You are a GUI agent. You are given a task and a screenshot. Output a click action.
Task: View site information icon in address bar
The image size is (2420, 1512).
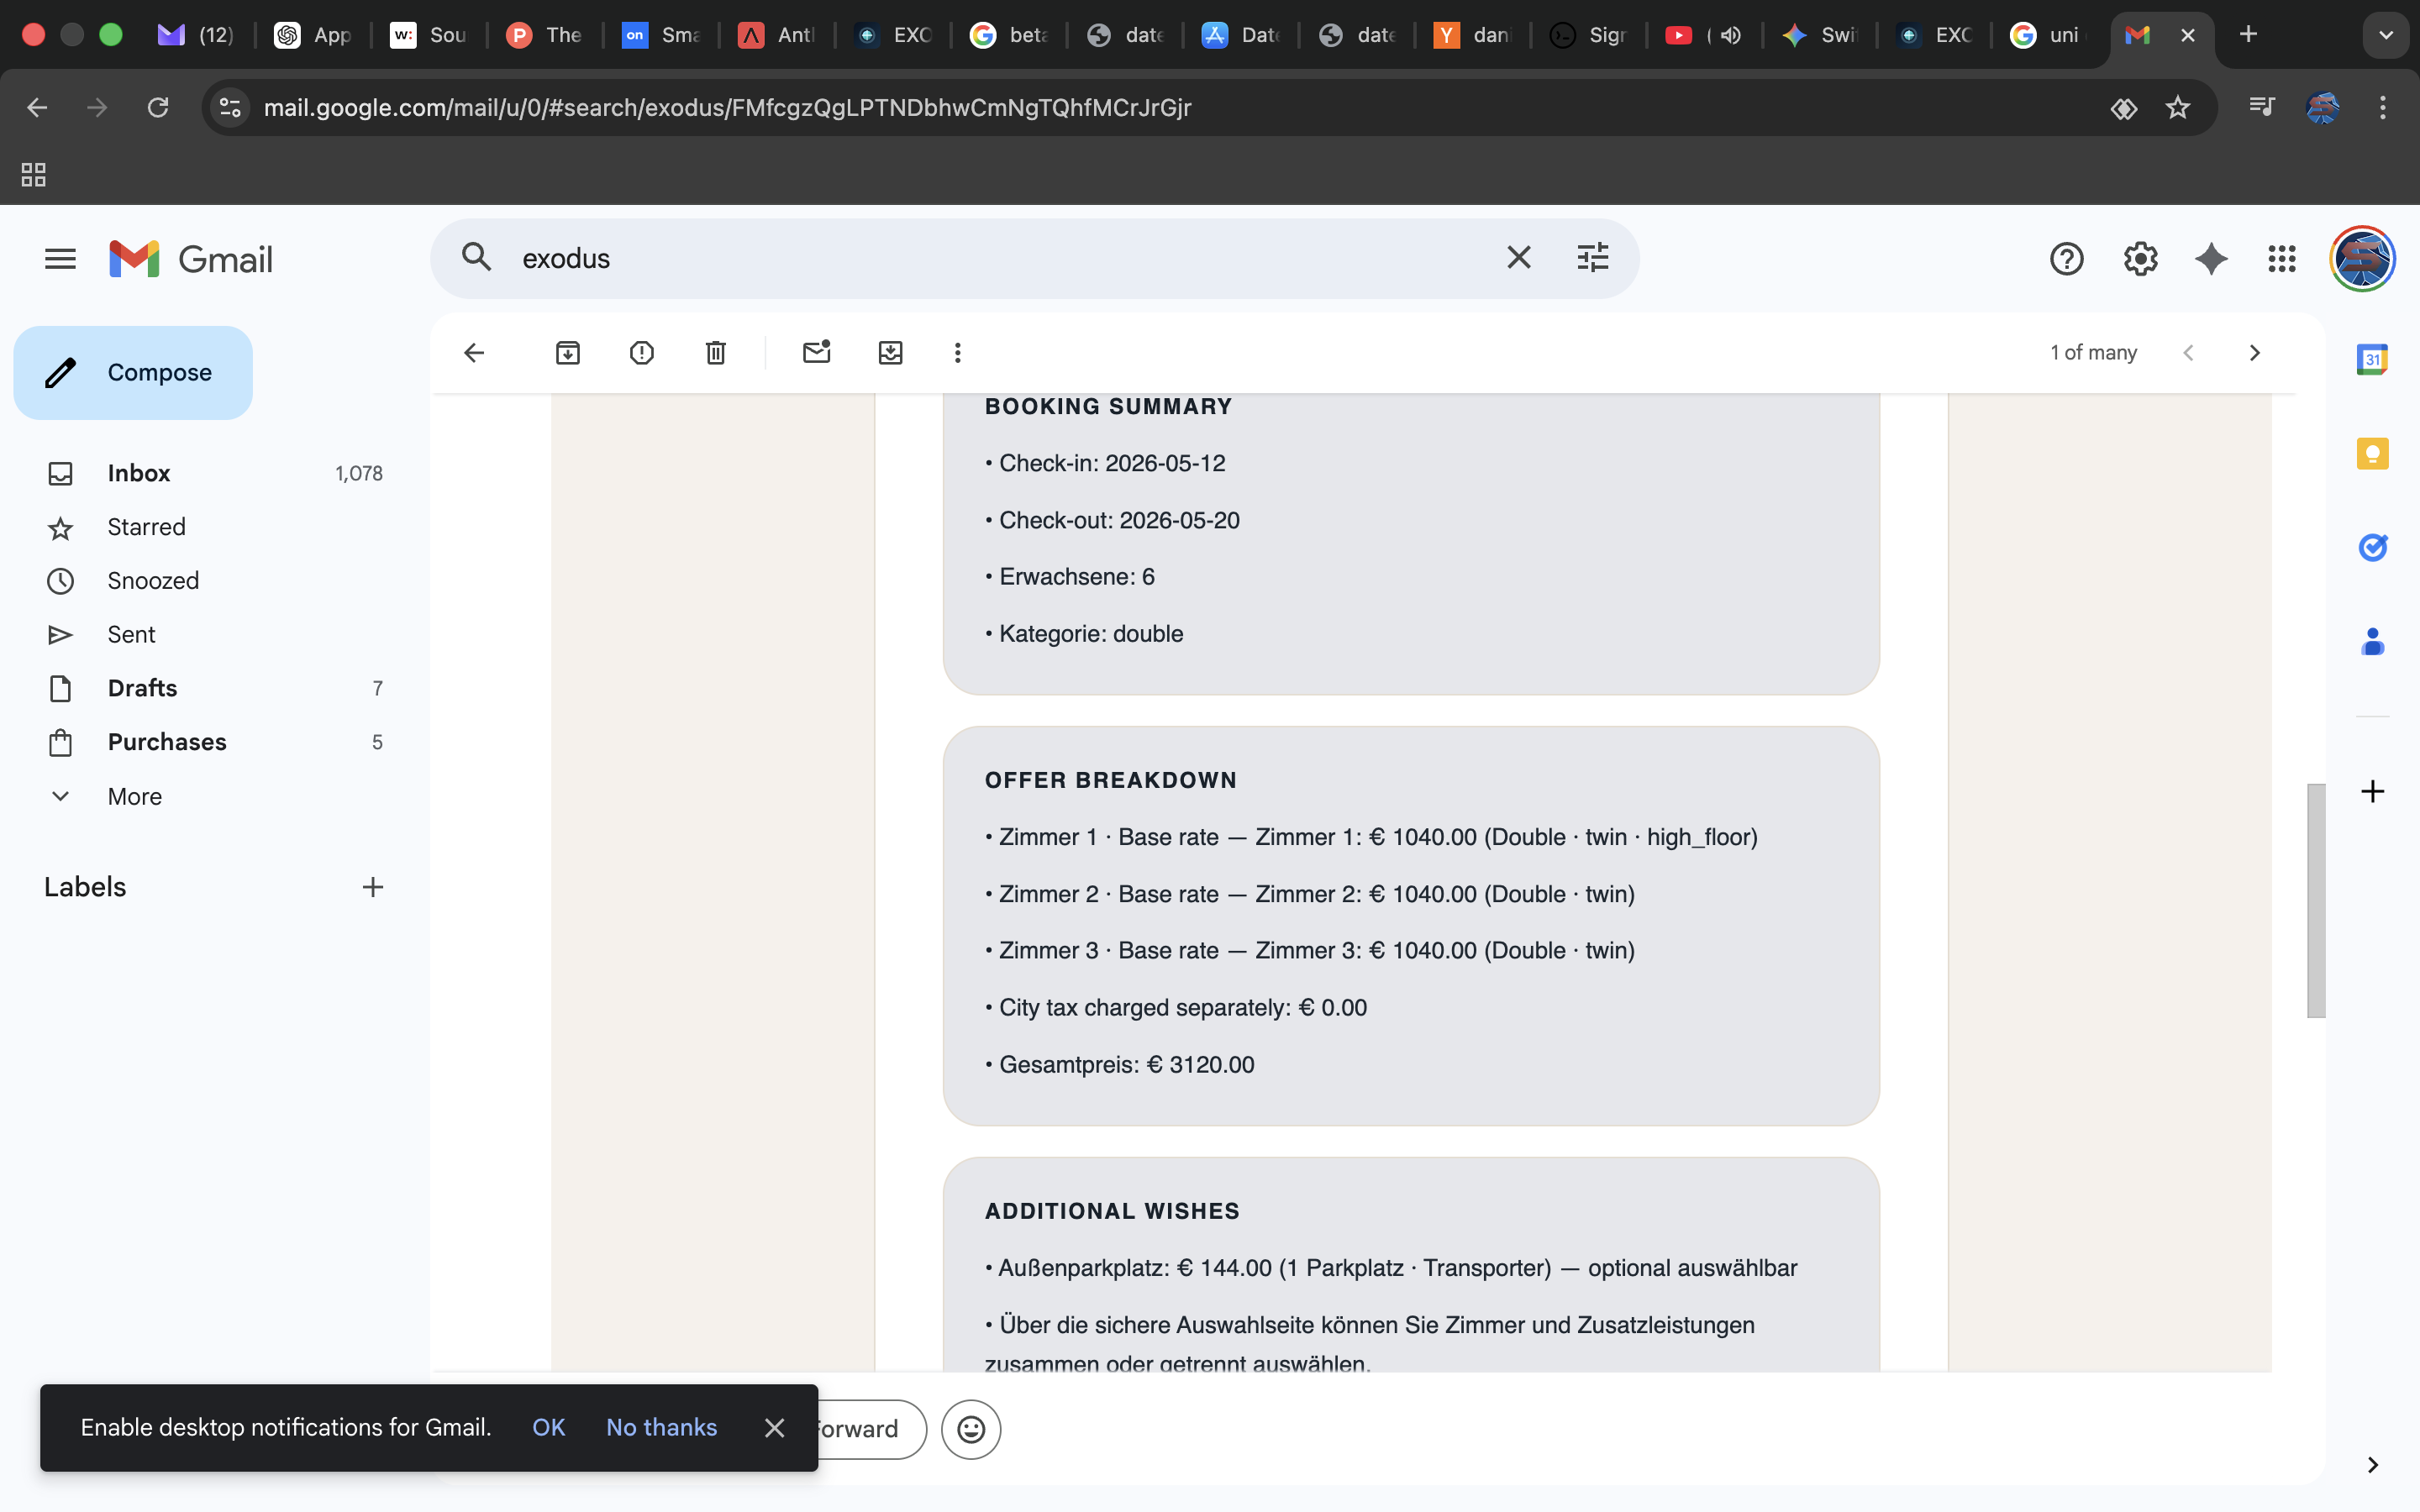tap(230, 107)
